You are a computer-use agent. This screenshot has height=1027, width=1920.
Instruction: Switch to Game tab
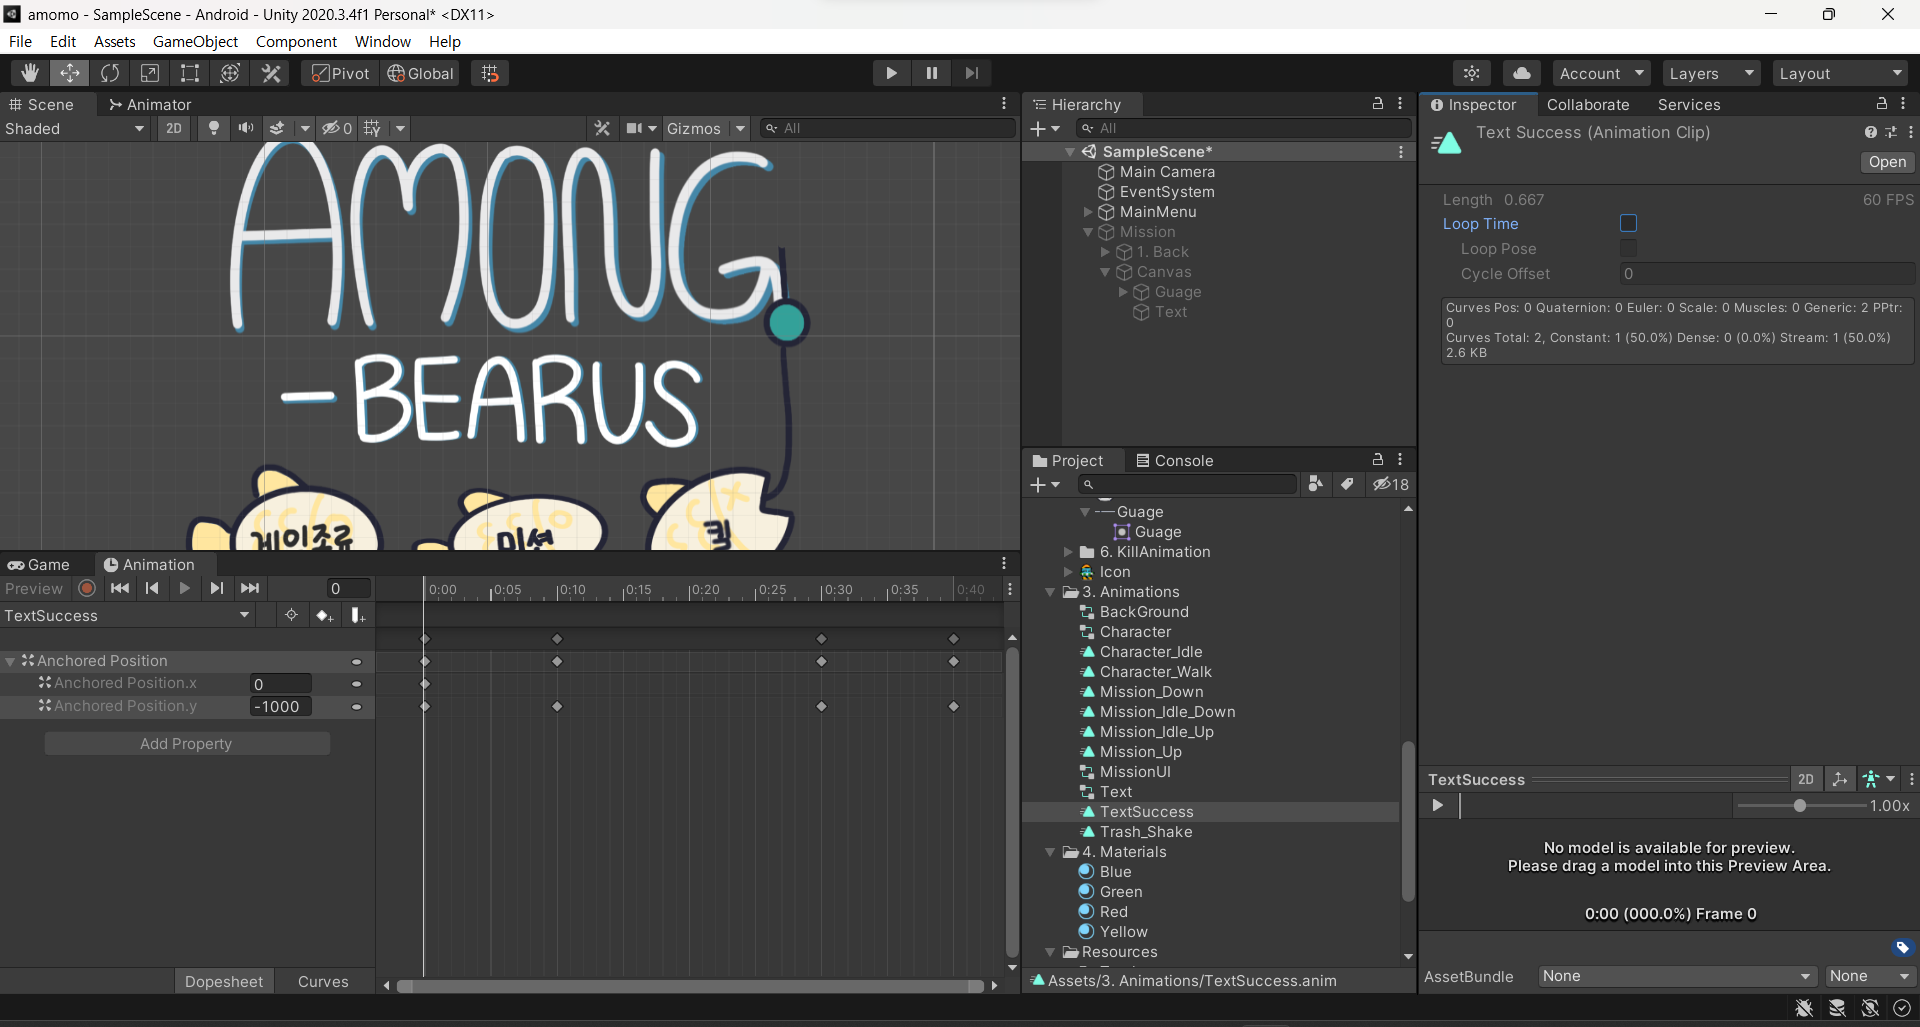pos(40,564)
